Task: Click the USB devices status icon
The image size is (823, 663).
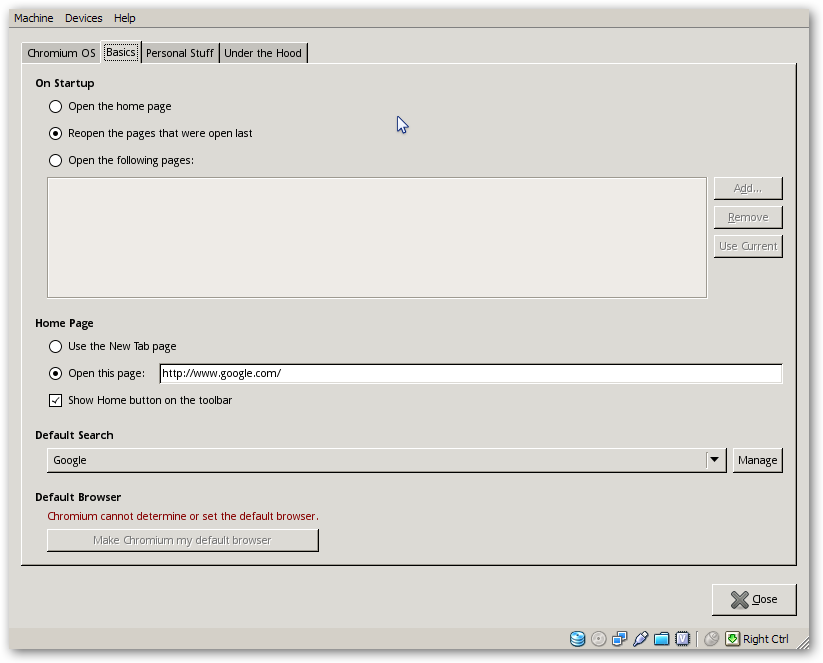Action: [x=640, y=639]
